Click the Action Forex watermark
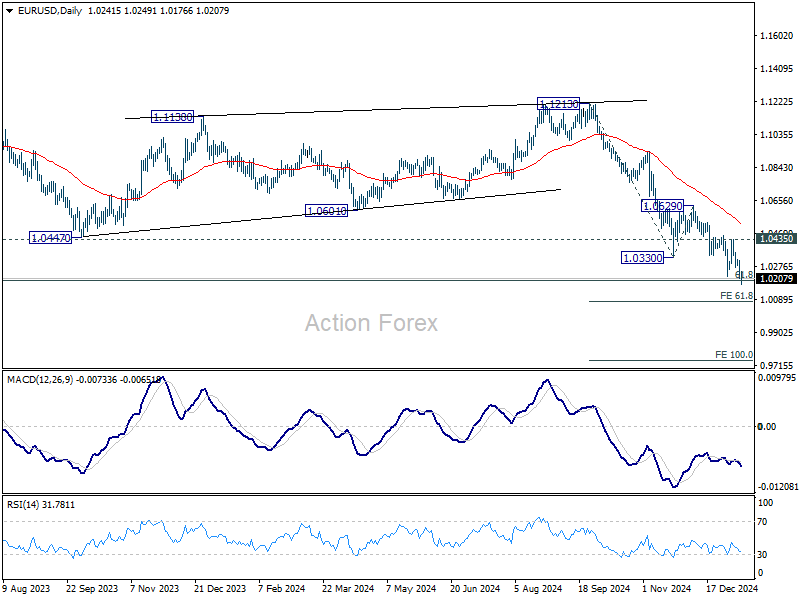 click(371, 323)
